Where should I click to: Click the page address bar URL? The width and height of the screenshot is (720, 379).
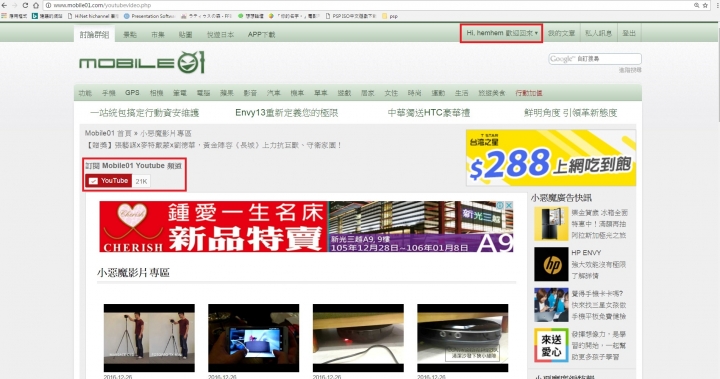tap(102, 5)
